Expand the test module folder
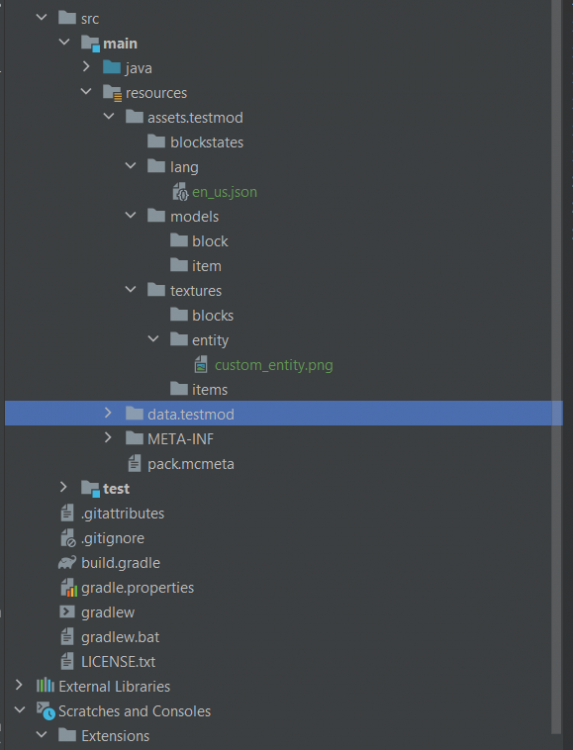 click(x=63, y=487)
